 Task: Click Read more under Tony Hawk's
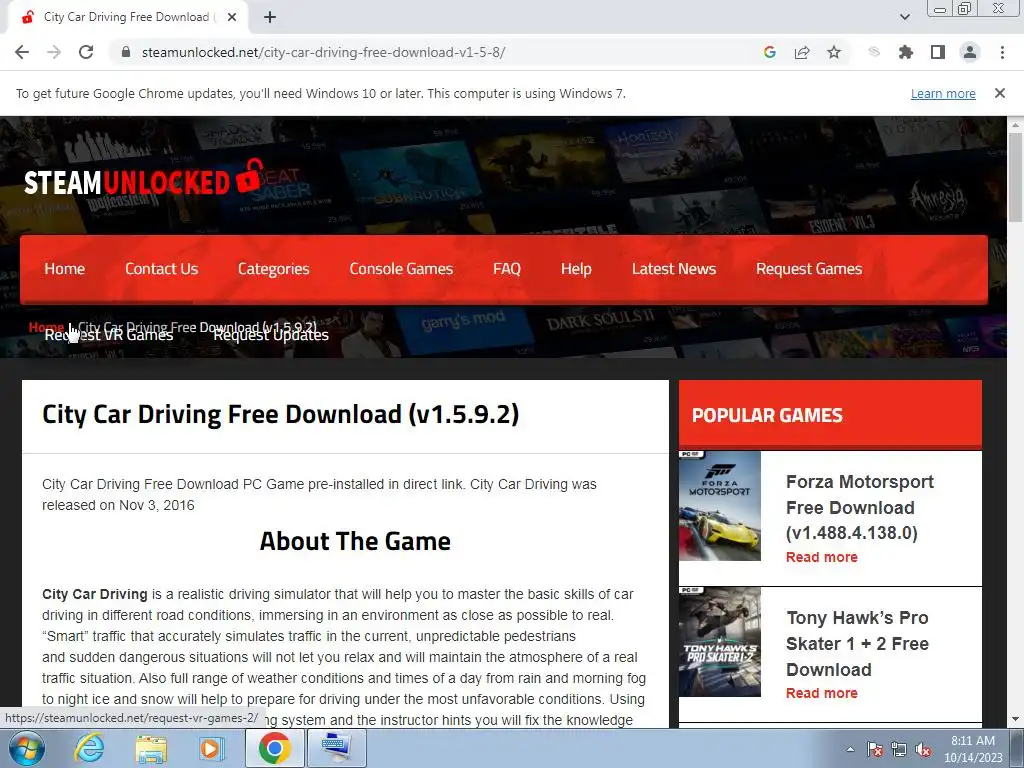point(822,693)
